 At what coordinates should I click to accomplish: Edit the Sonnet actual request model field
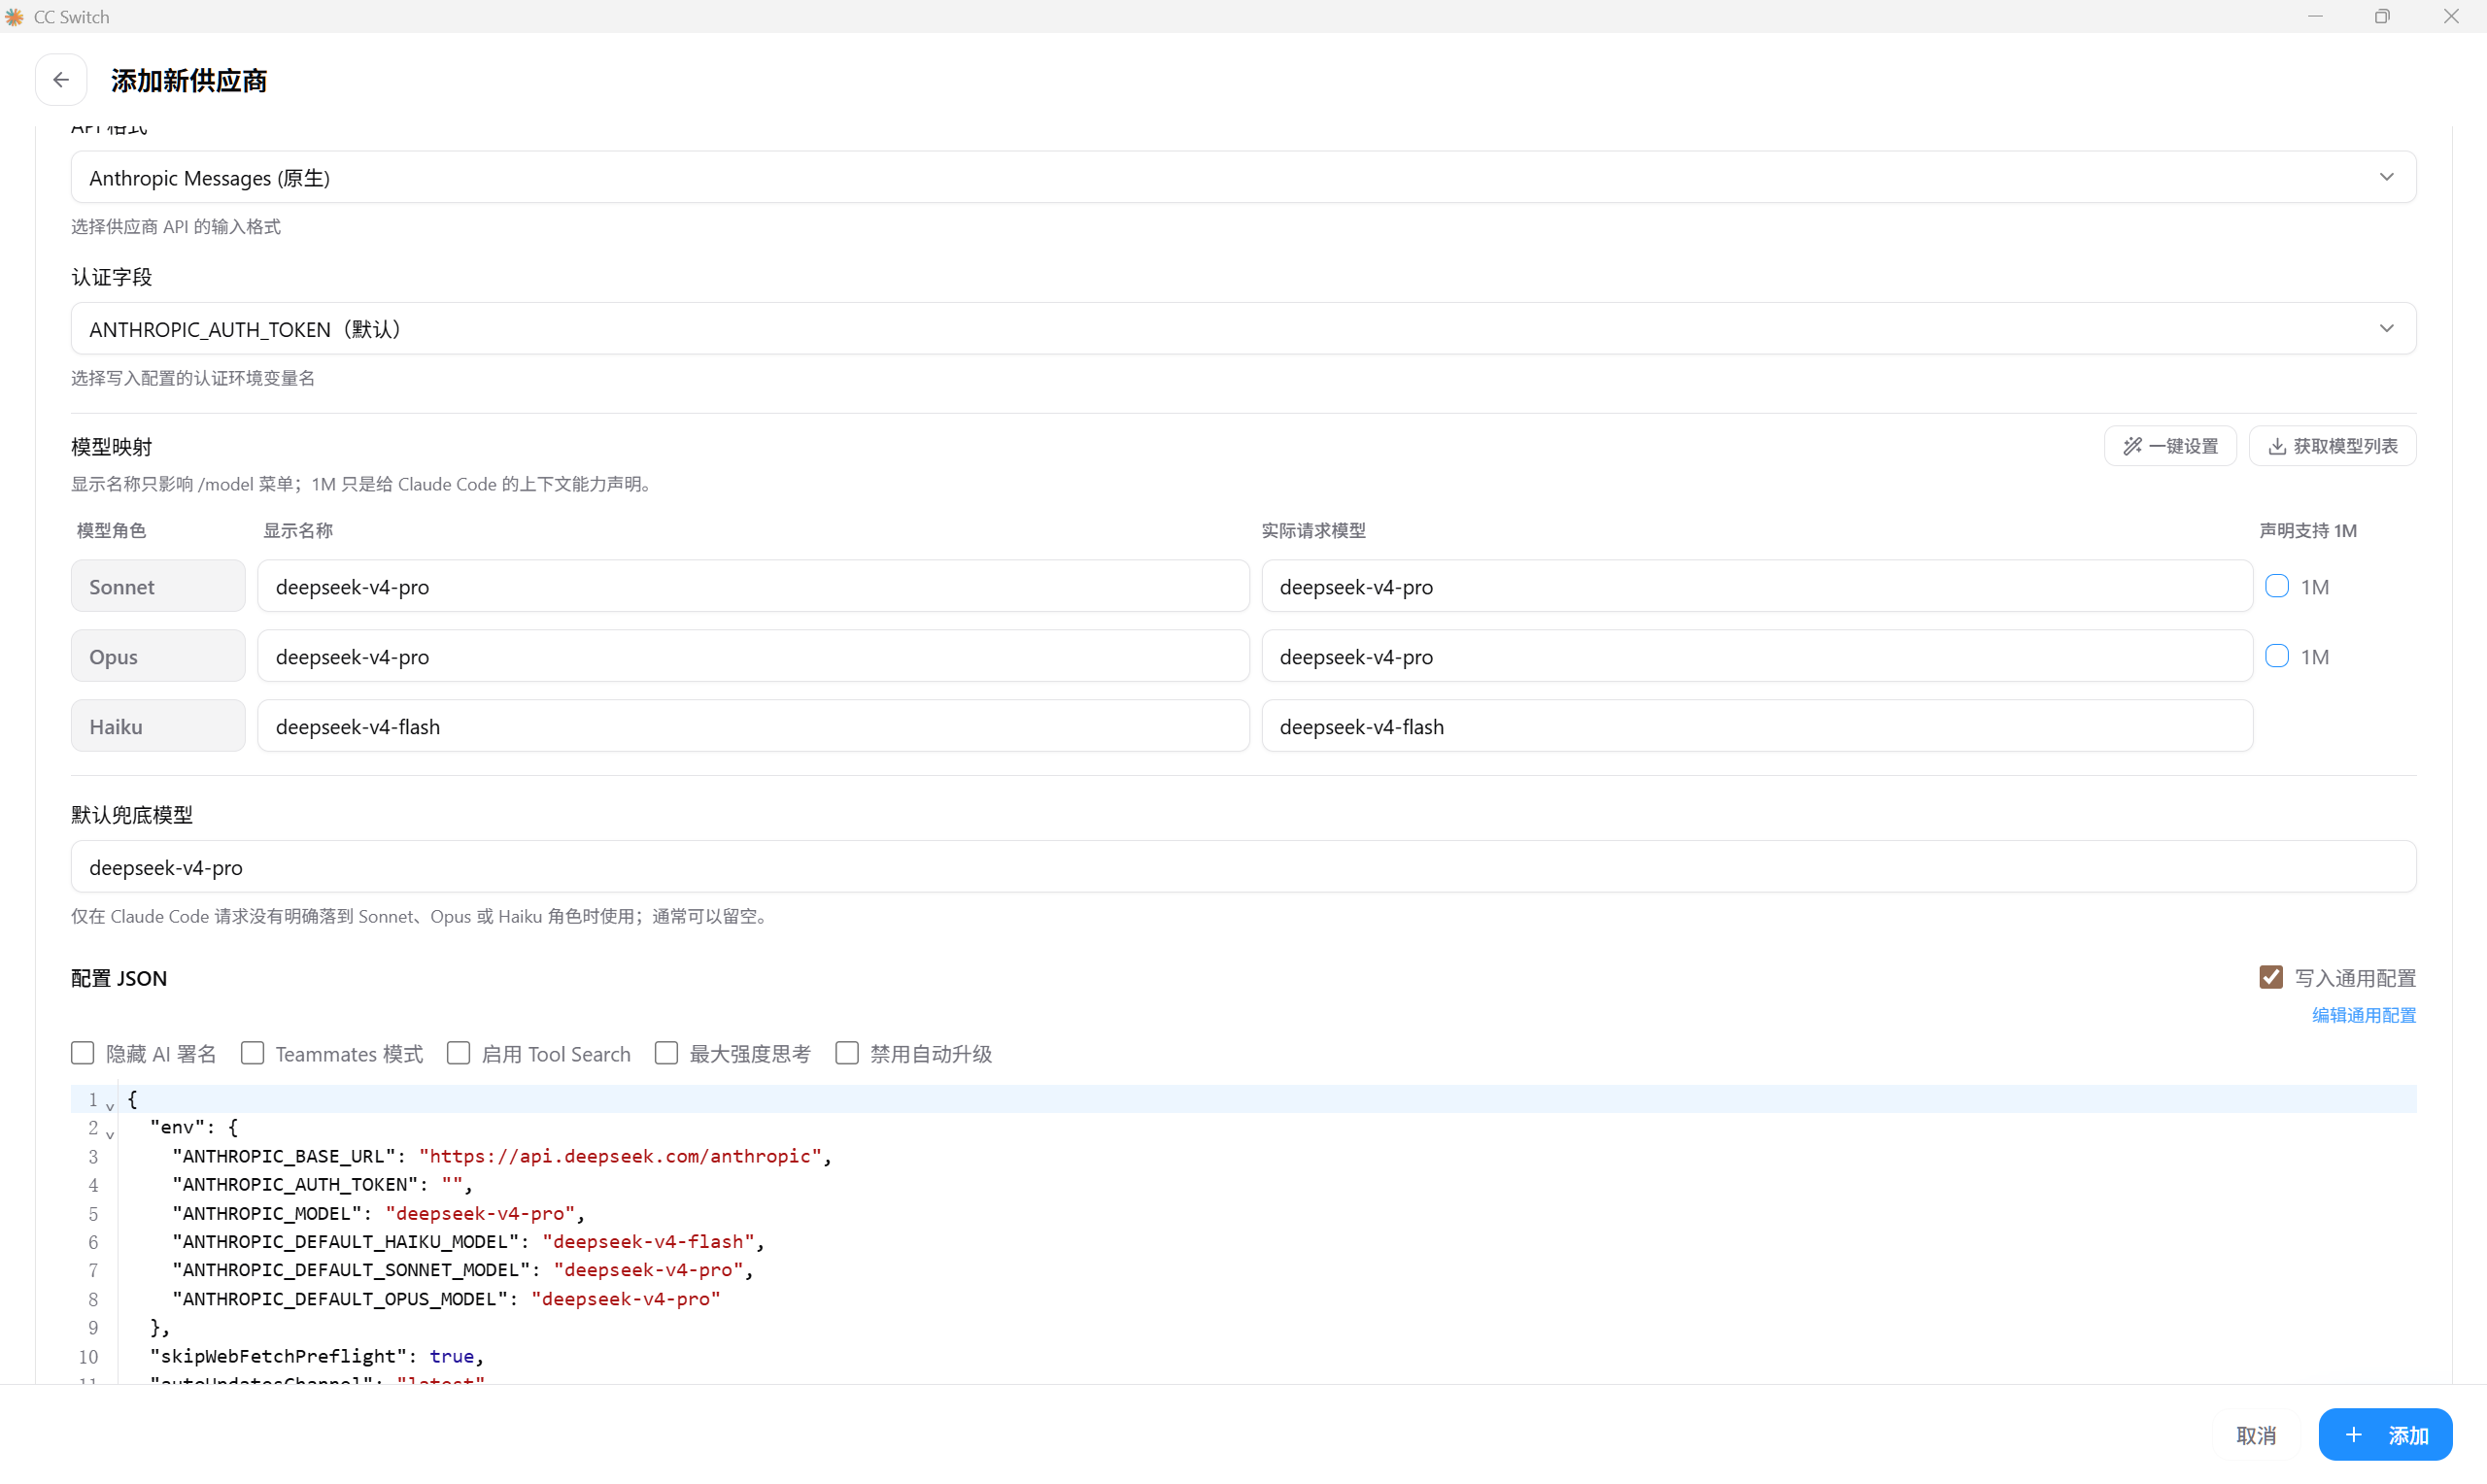tap(1757, 586)
